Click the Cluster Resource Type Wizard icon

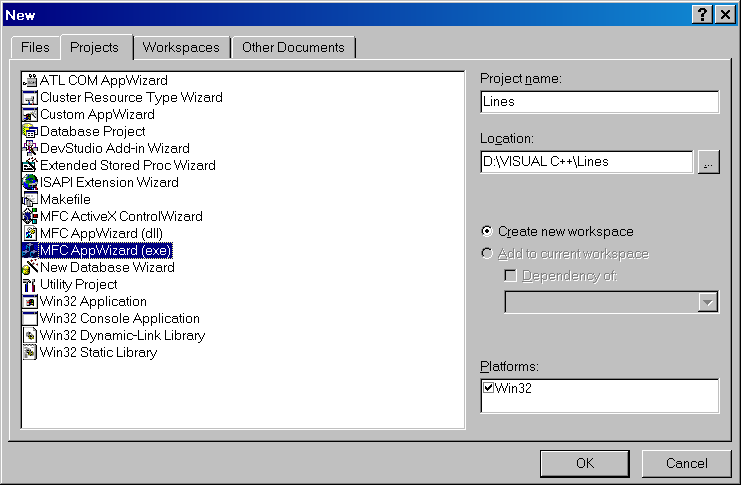click(x=30, y=97)
